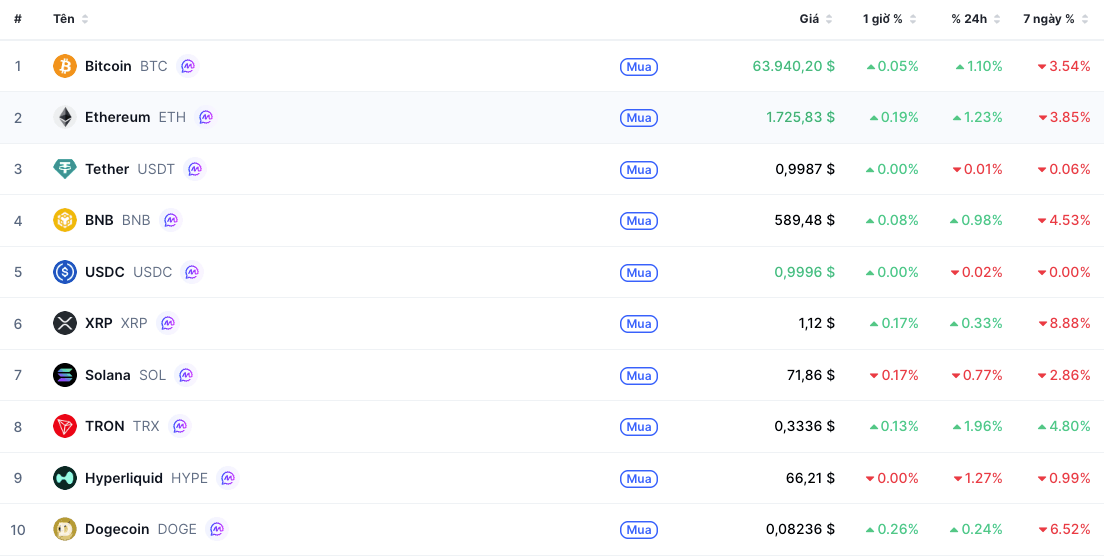Click the Ethereum coin logo
Image resolution: width=1104 pixels, height=557 pixels.
[65, 118]
